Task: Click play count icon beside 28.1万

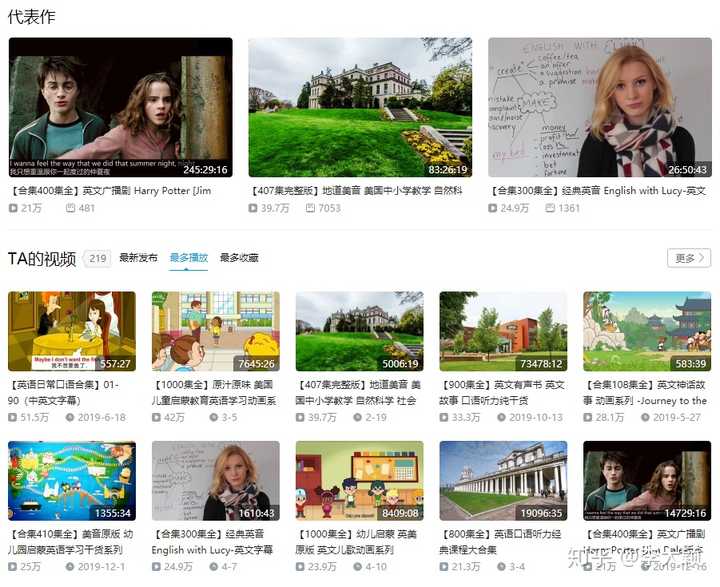Action: (587, 418)
